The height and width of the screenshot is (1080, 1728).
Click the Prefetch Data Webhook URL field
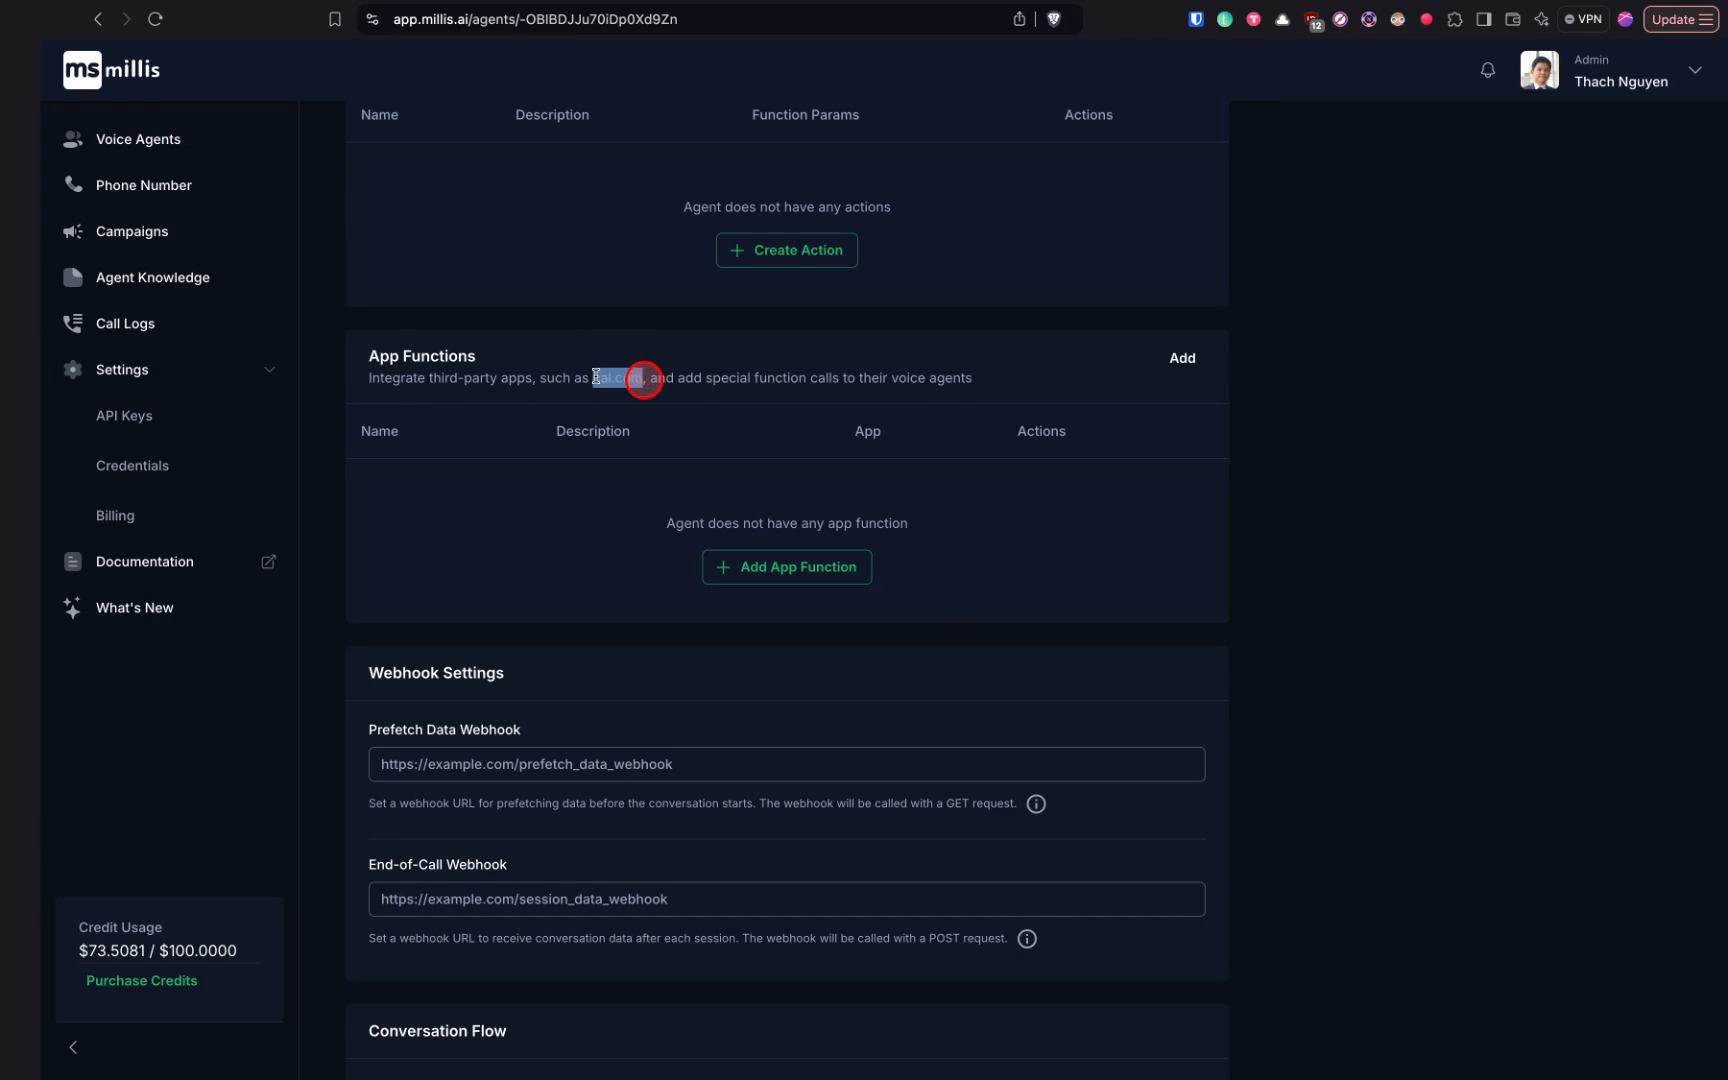(x=786, y=764)
